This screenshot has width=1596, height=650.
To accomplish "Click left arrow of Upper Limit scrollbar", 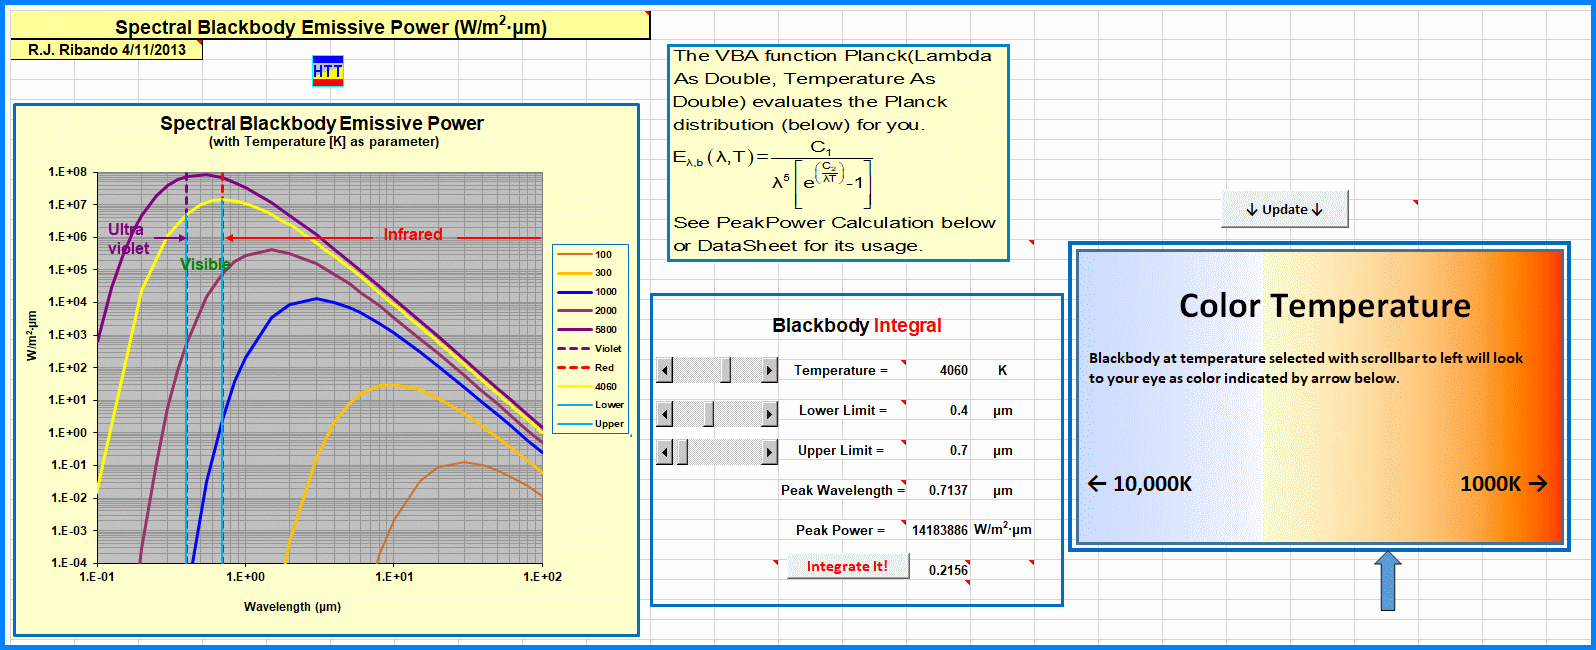I will coord(665,453).
